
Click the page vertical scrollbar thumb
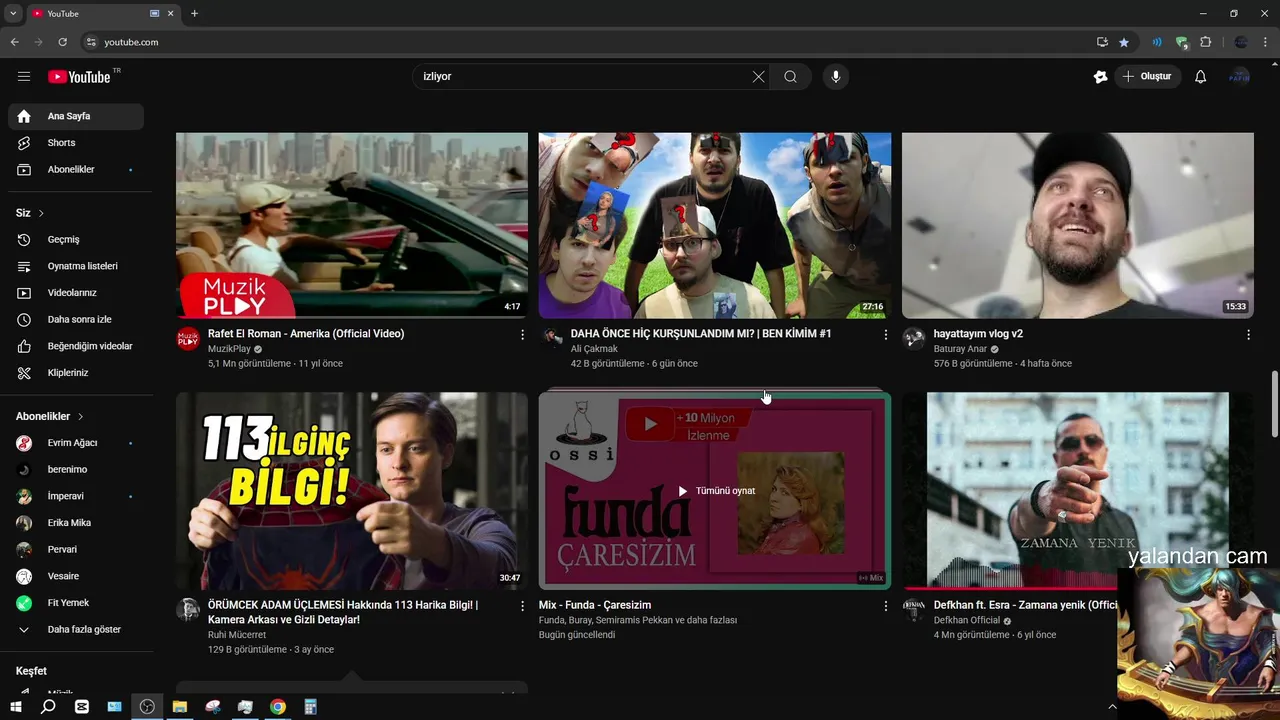point(1274,403)
